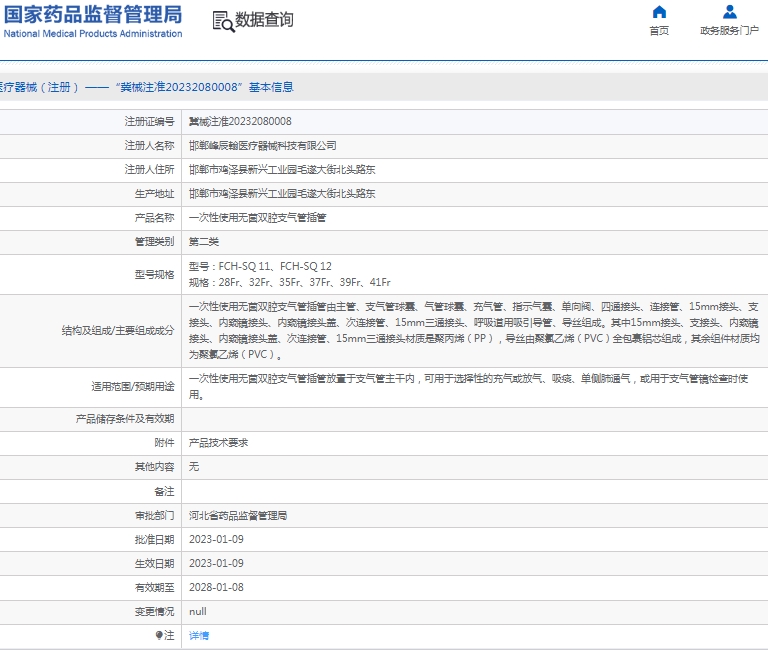
Task: Click the null value in 变更情况 row
Action: [198, 611]
